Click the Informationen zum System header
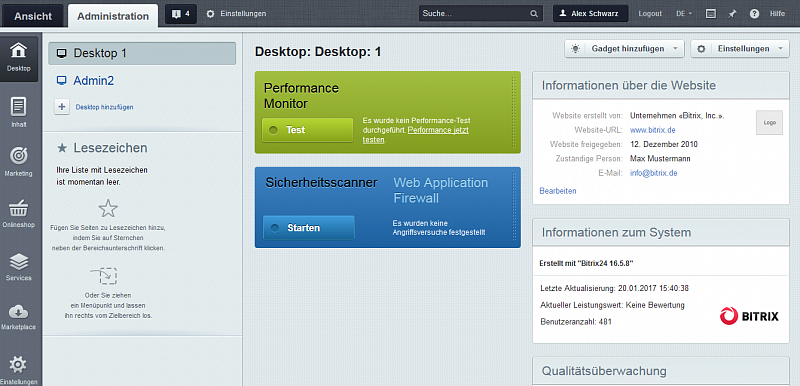This screenshot has height=386, width=800. (x=661, y=233)
